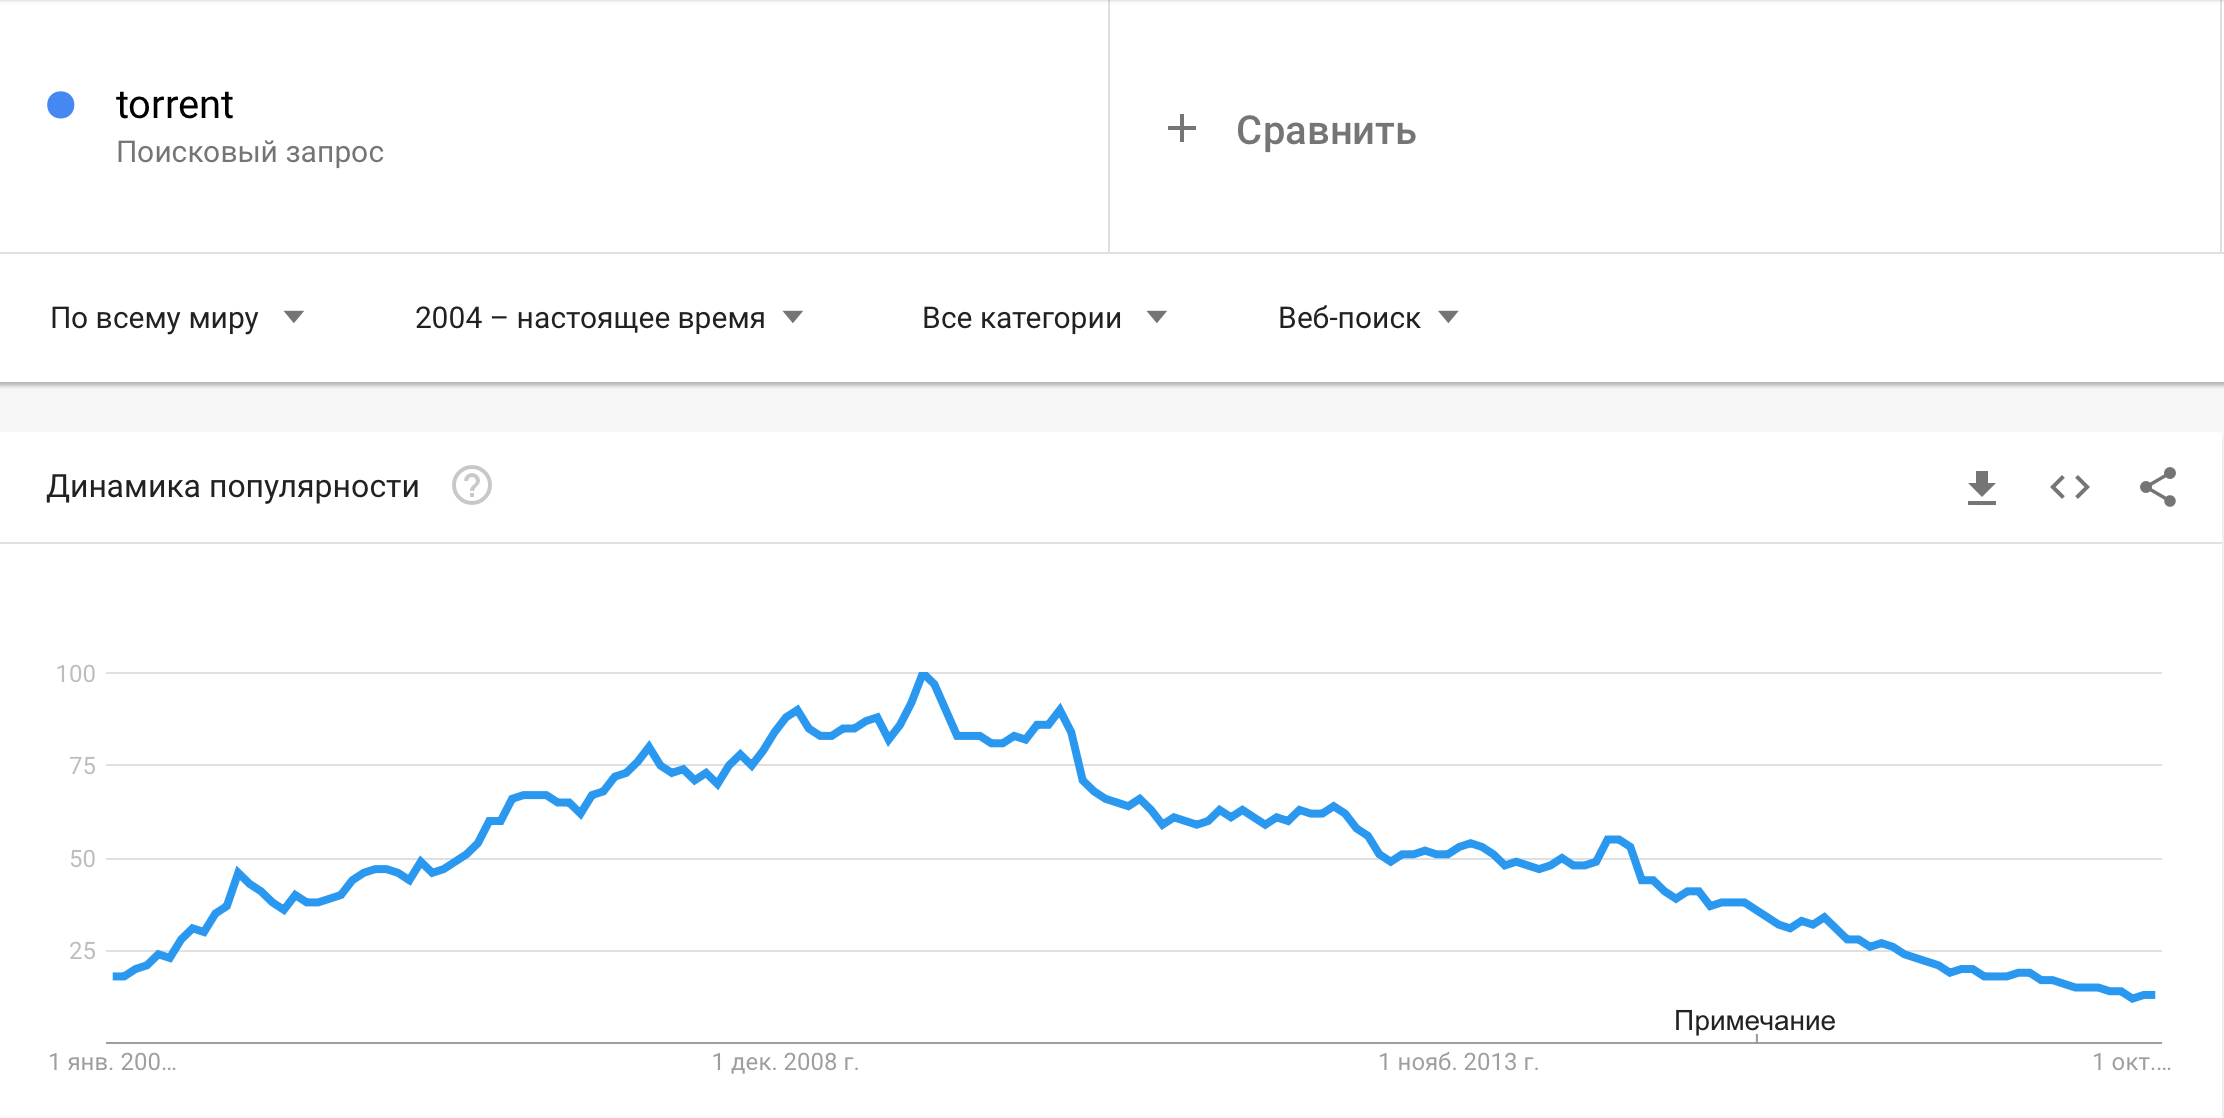Click the arrow next to По всему миру
Viewport: 2224px width, 1118px height.
294,318
